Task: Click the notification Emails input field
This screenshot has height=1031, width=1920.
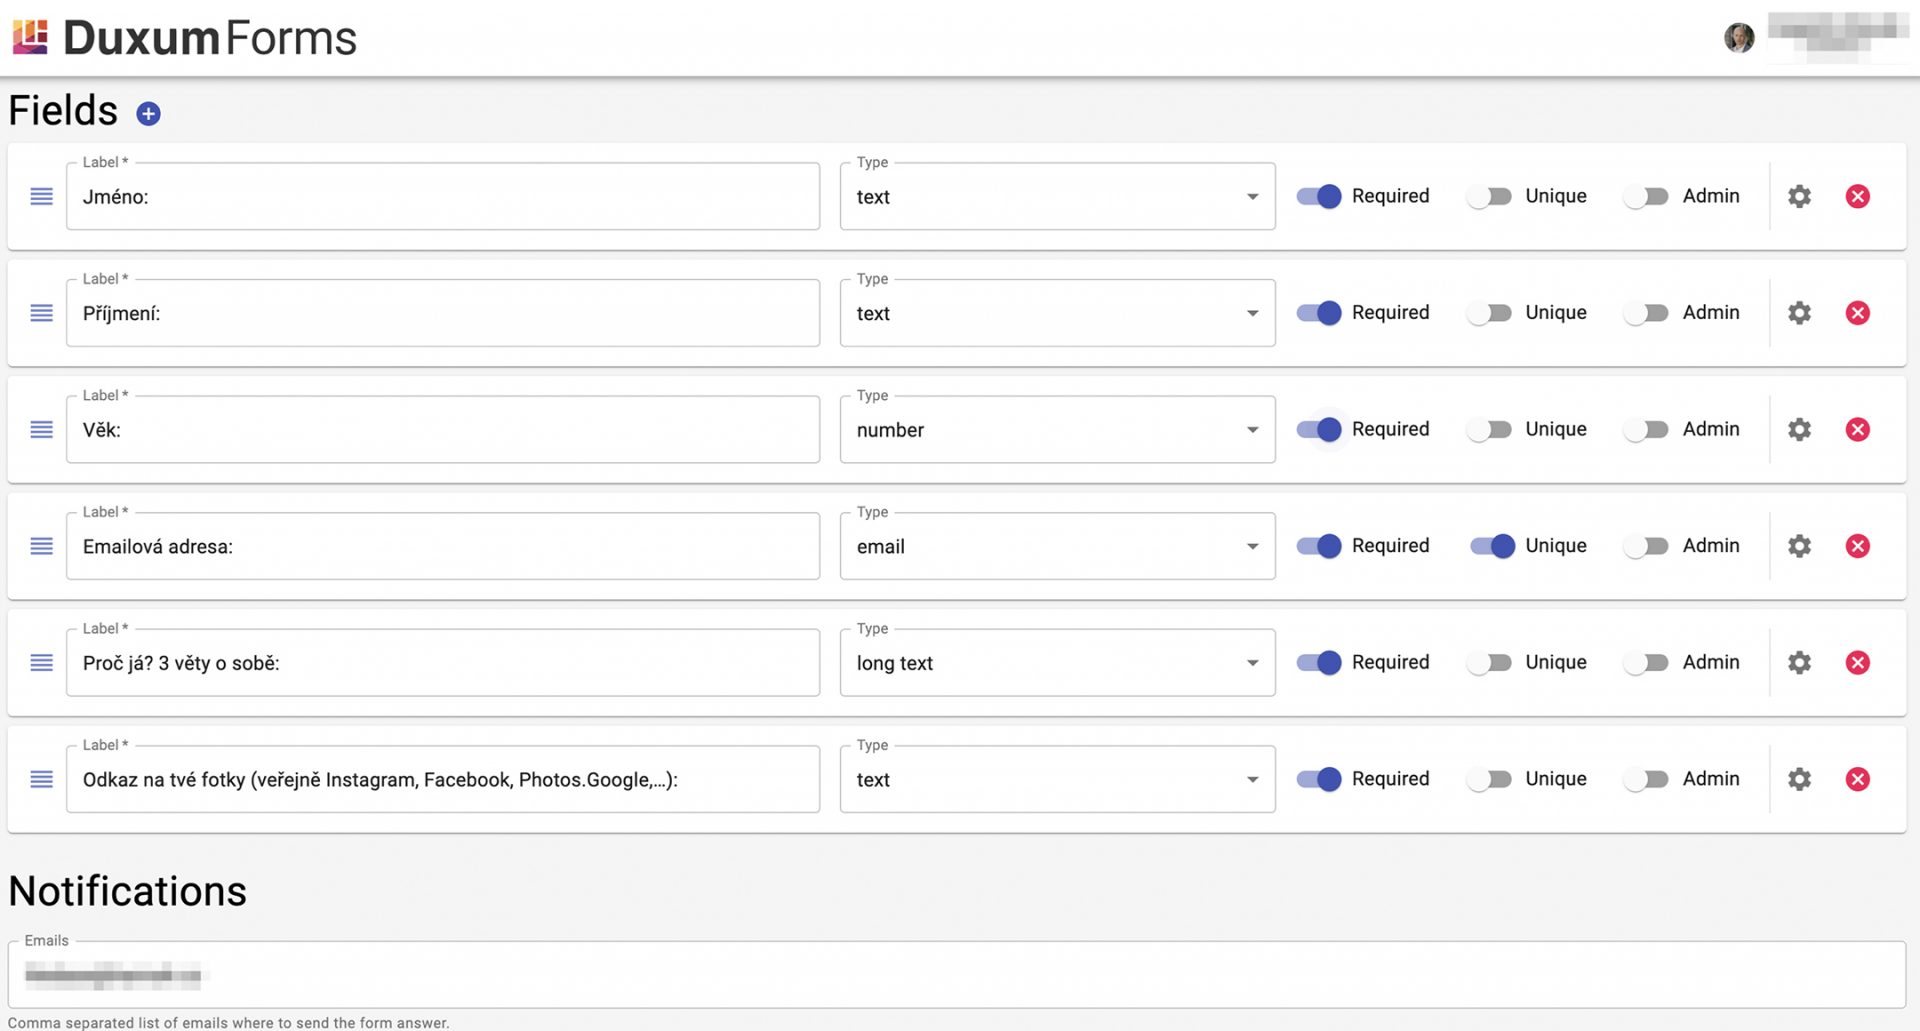Action: click(x=956, y=974)
